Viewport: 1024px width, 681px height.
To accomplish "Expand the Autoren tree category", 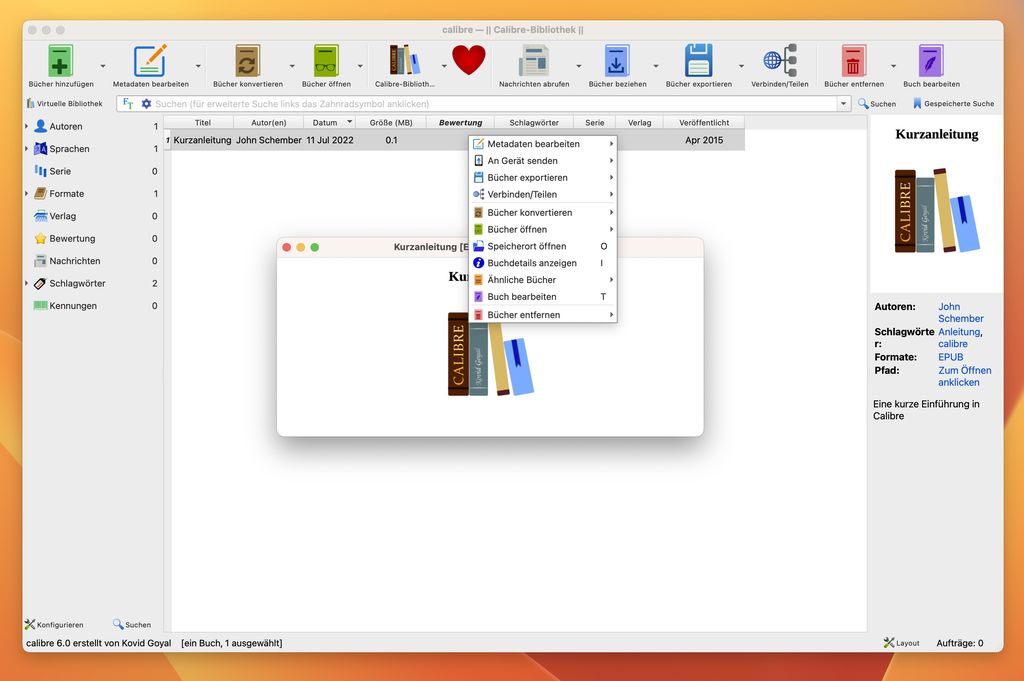I will tap(27, 127).
